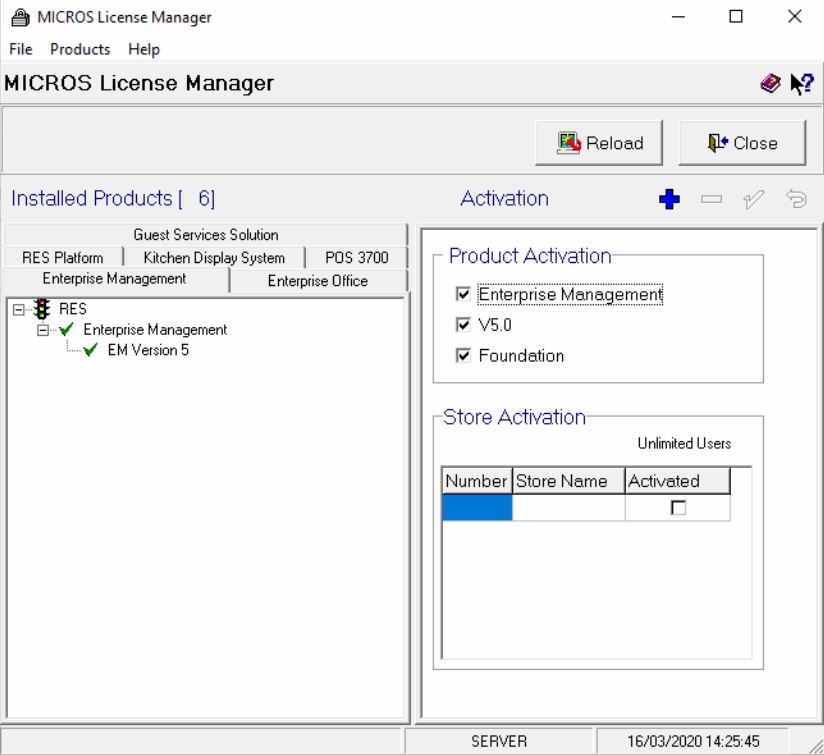Click the SERVER status bar entry
This screenshot has width=824, height=755.
pos(499,741)
